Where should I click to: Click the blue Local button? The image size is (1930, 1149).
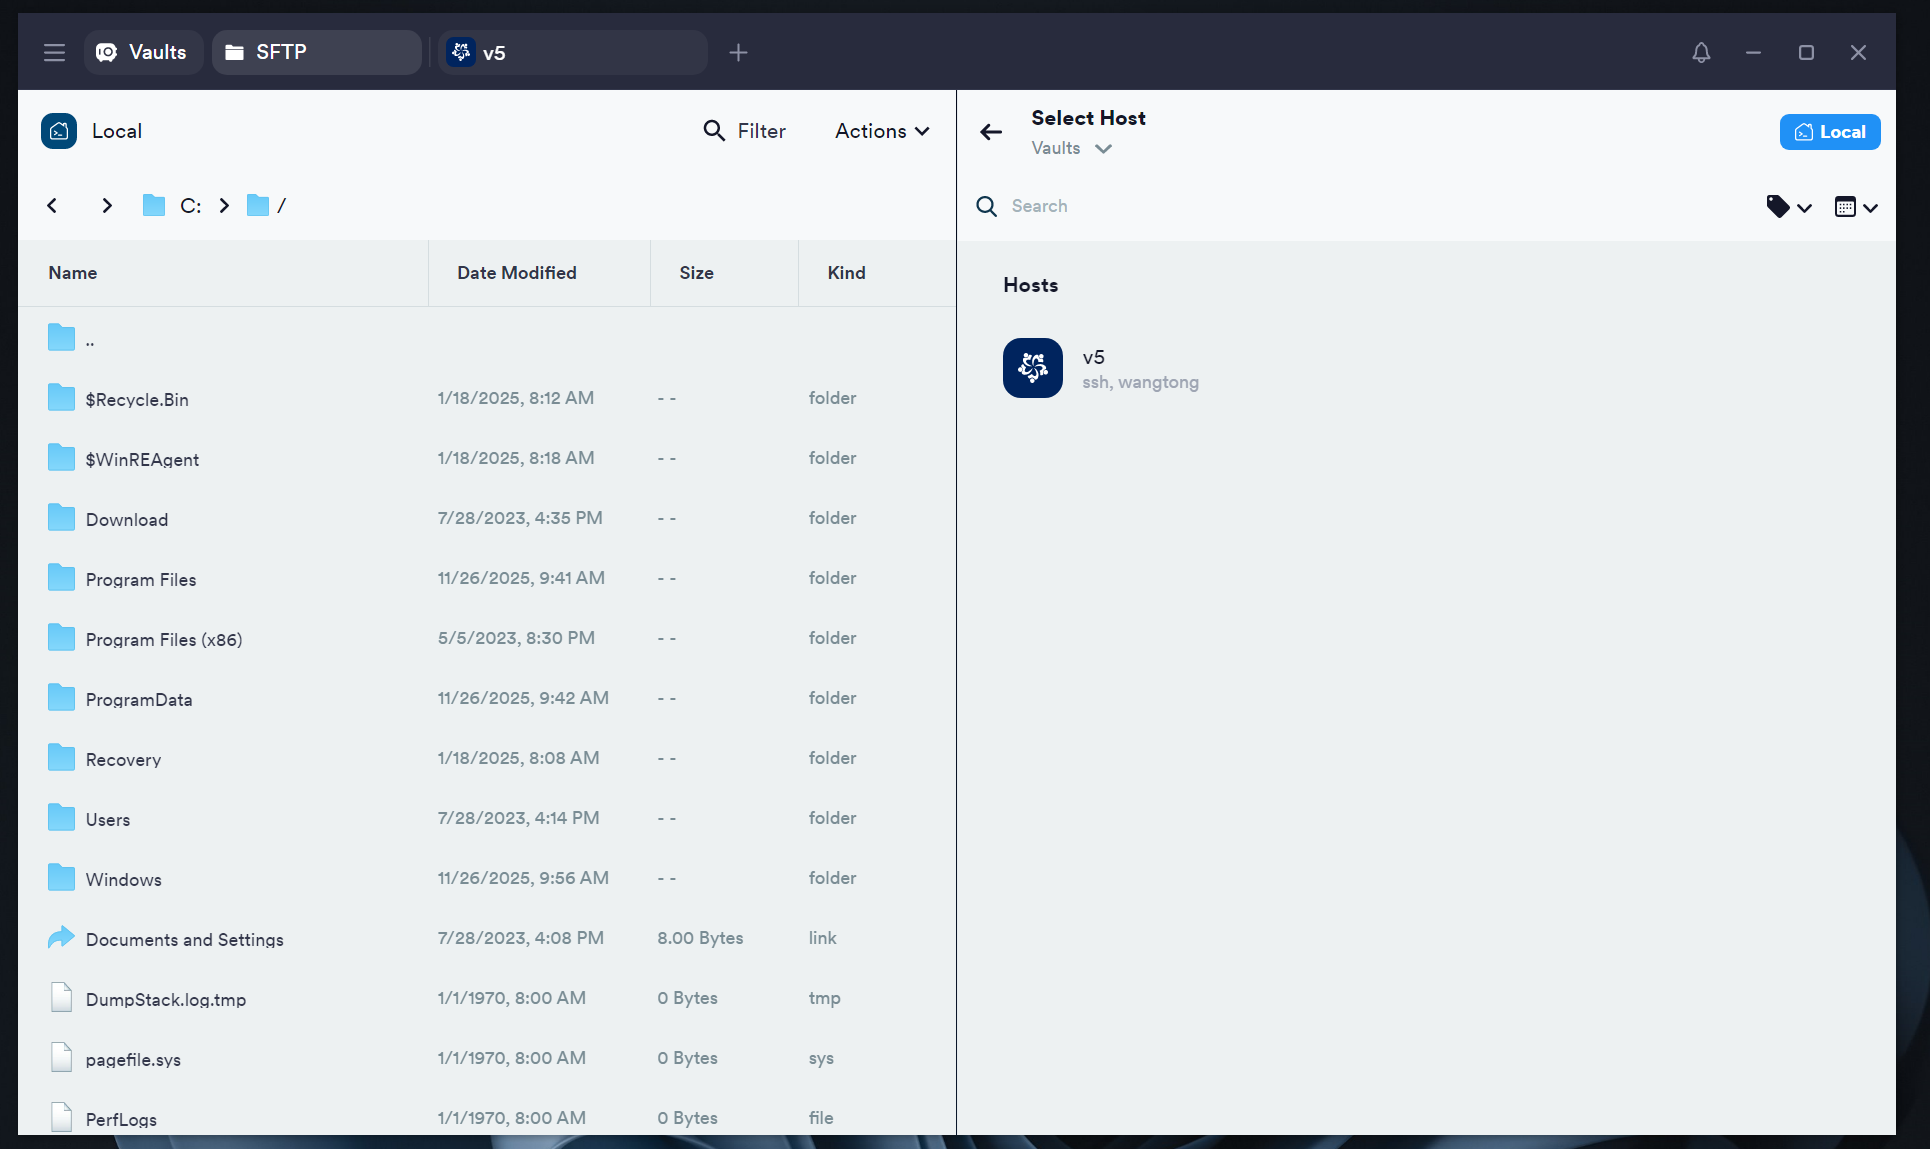coord(1830,132)
